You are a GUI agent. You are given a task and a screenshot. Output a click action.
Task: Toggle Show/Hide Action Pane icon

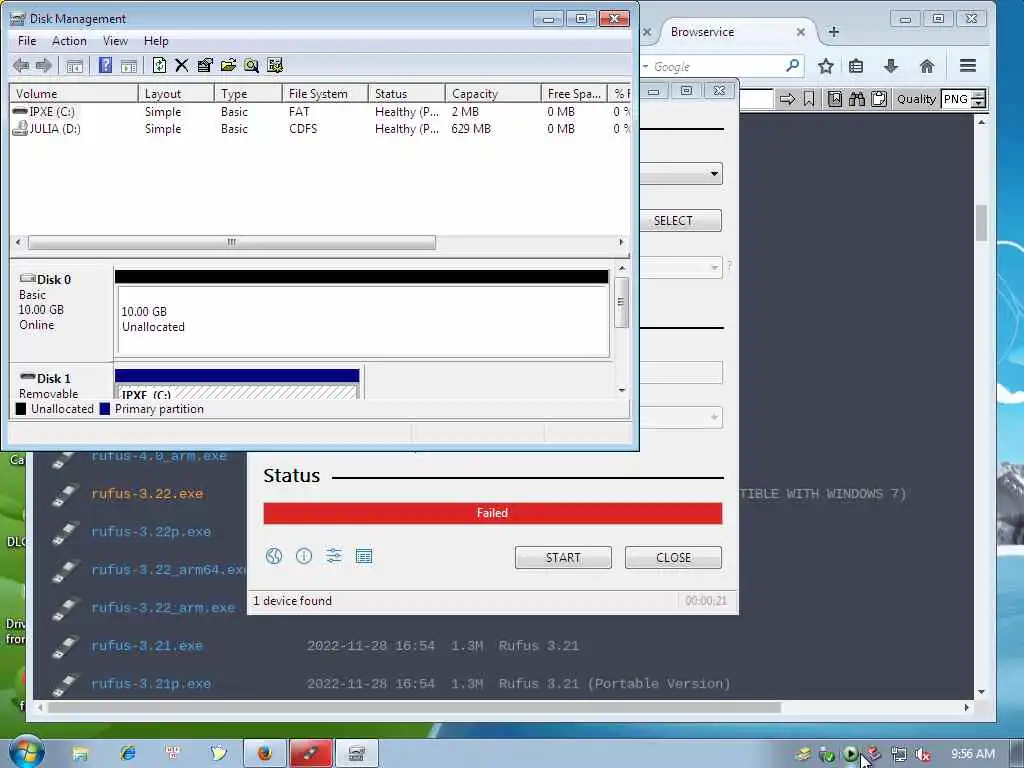pos(129,65)
